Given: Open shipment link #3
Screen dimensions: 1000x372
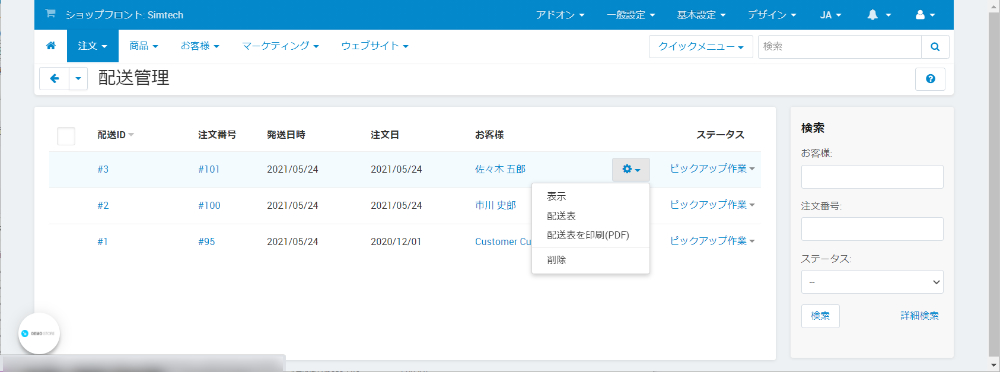Looking at the screenshot, I should pyautogui.click(x=103, y=169).
